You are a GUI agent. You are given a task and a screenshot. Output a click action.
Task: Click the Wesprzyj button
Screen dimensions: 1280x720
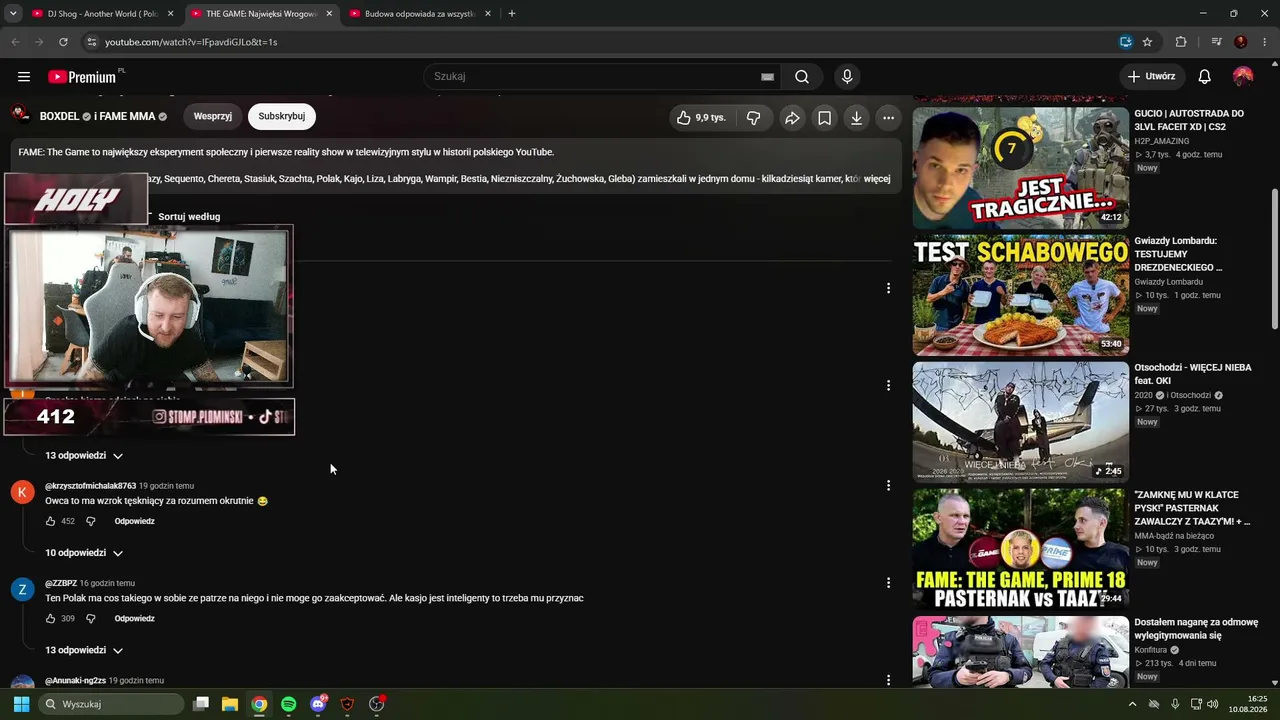click(213, 117)
